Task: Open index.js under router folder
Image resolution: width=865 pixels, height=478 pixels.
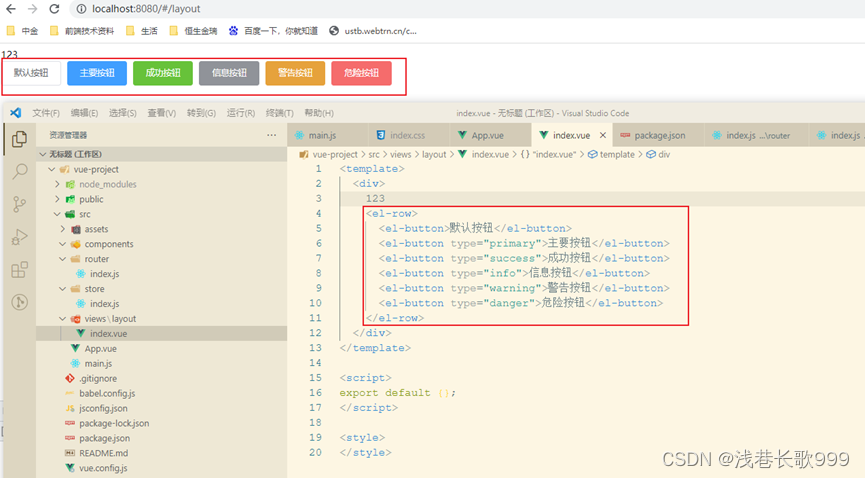Action: [161, 274]
